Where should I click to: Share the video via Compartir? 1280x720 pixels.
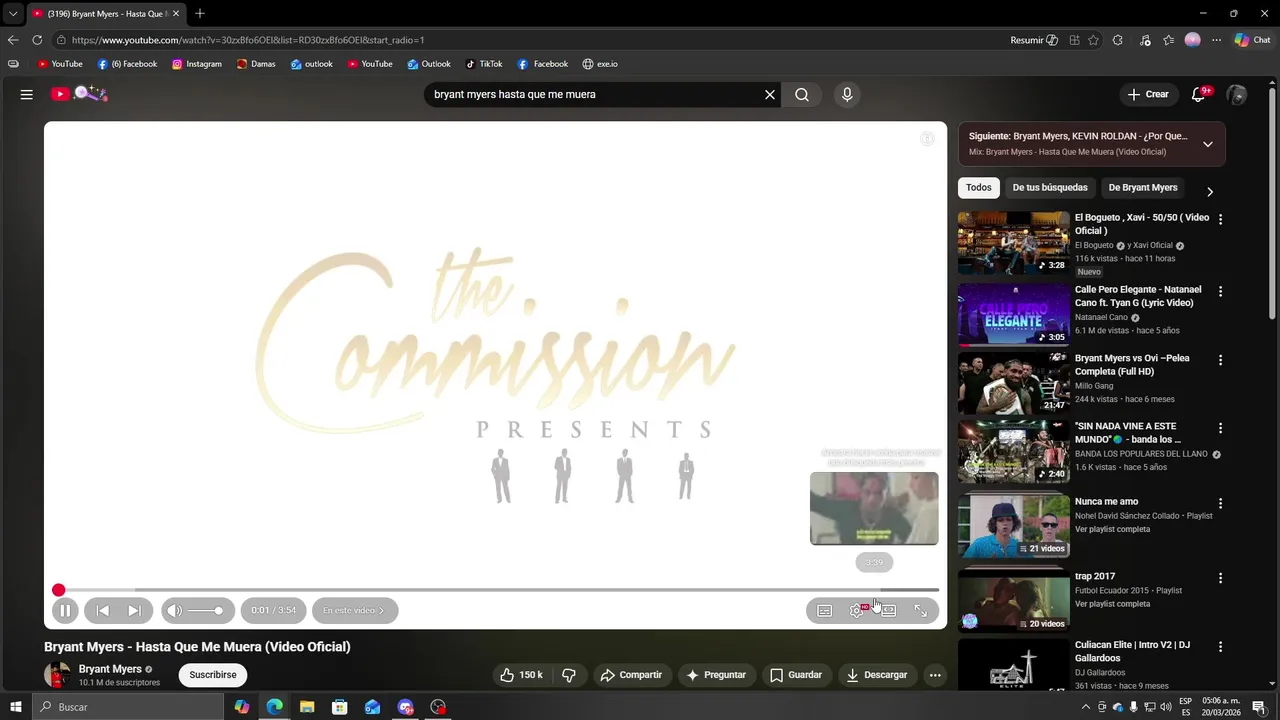(x=631, y=675)
